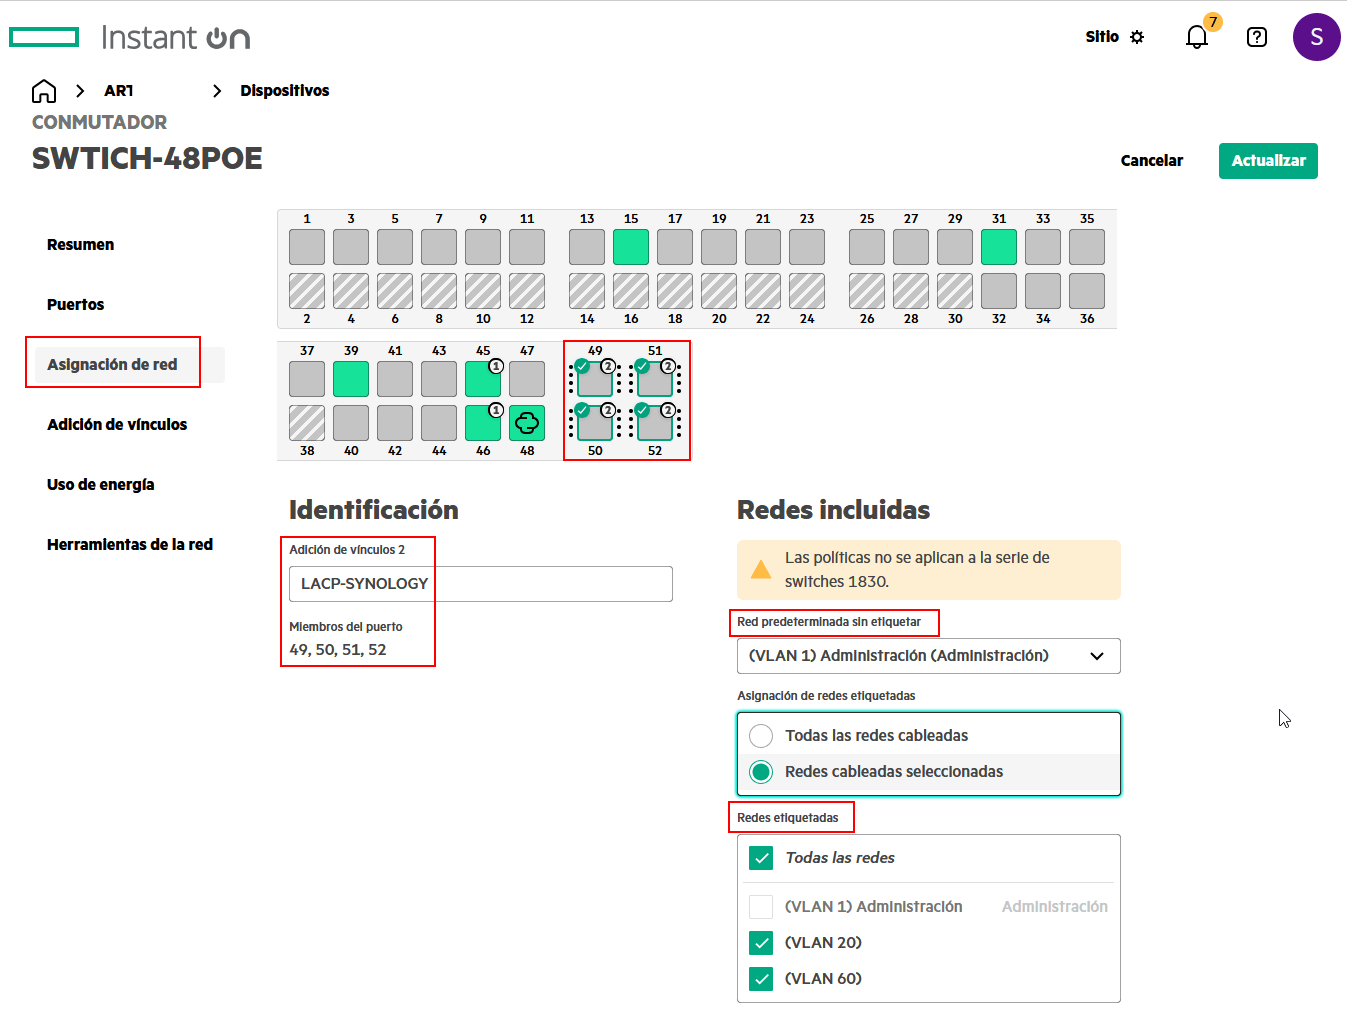1347x1017 pixels.
Task: Select the port 48 uplink cloud icon
Action: (527, 423)
